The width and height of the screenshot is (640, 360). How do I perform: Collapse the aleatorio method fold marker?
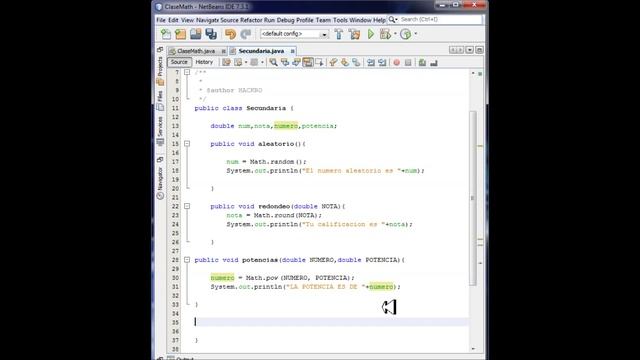tap(187, 144)
